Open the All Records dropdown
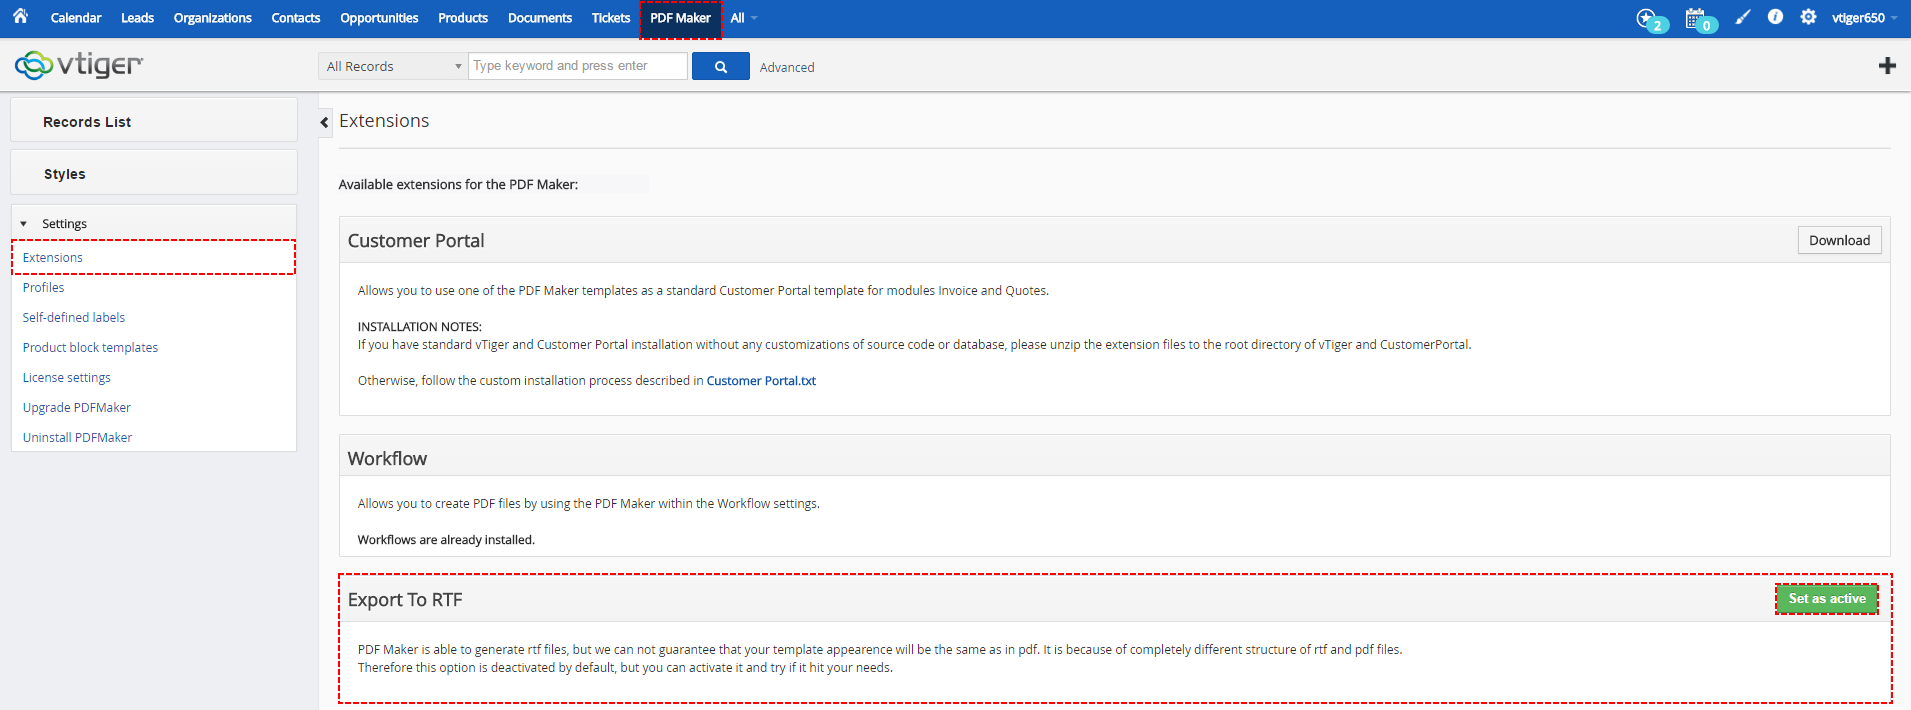Screen dimensions: 1911x710 point(393,66)
